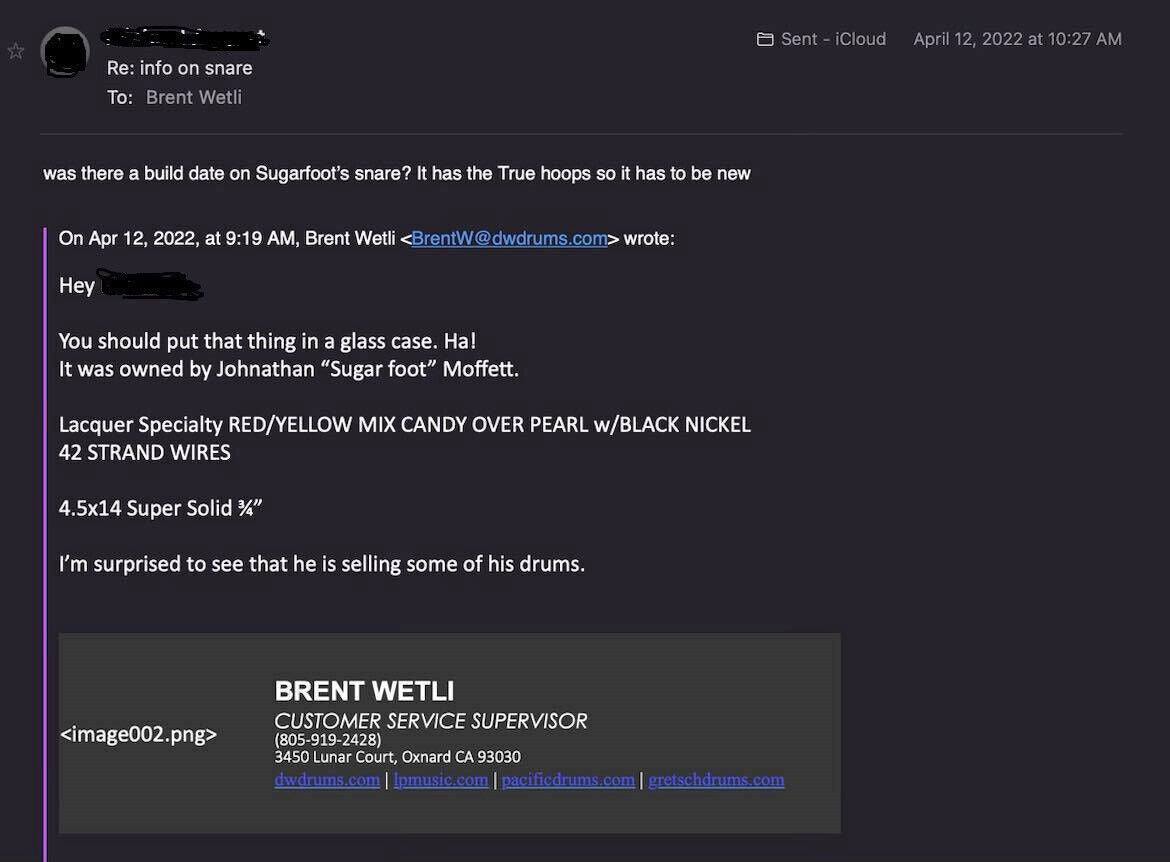
Task: Click the star icon beside the sender
Action: click(16, 51)
